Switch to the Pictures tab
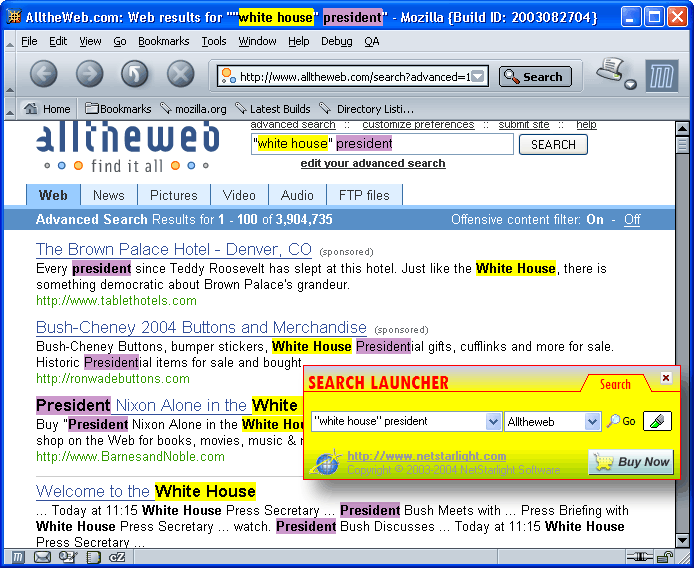Viewport: 694px width, 568px height. coord(174,195)
